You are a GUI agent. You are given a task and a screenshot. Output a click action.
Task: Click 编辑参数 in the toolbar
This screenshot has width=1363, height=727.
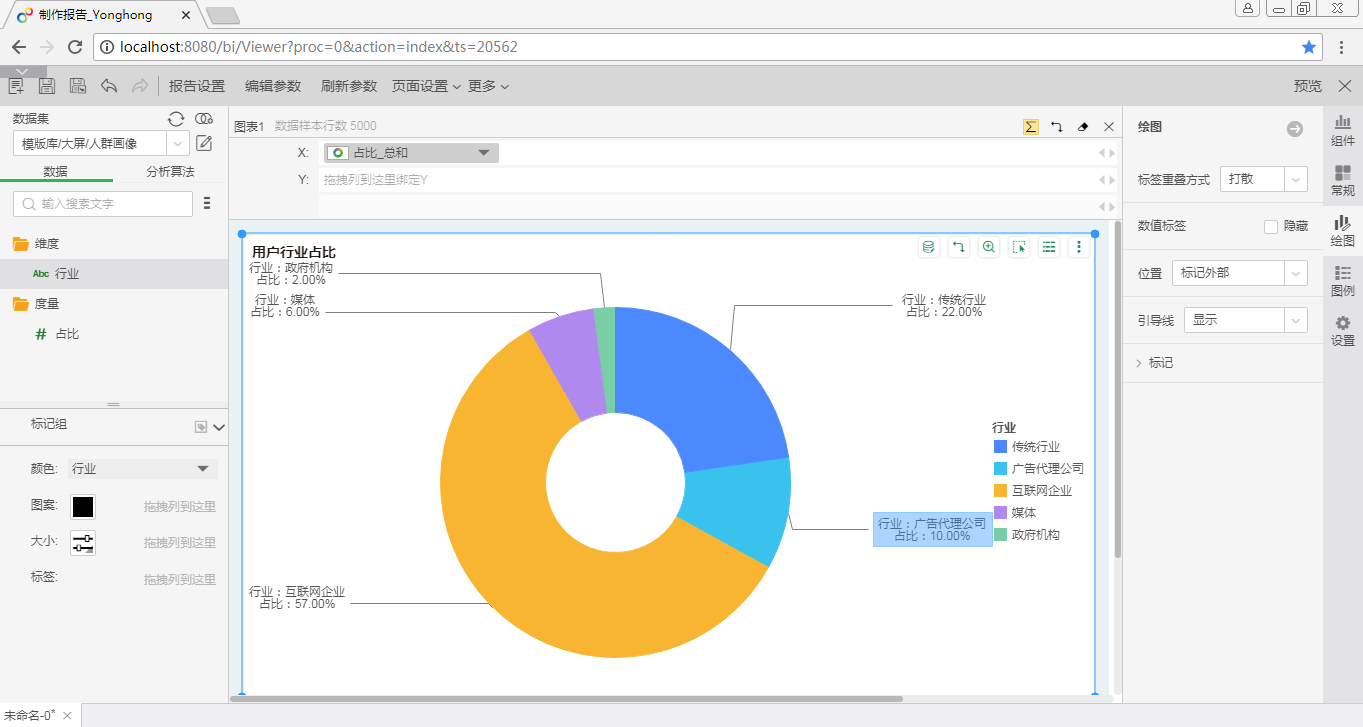pos(273,86)
